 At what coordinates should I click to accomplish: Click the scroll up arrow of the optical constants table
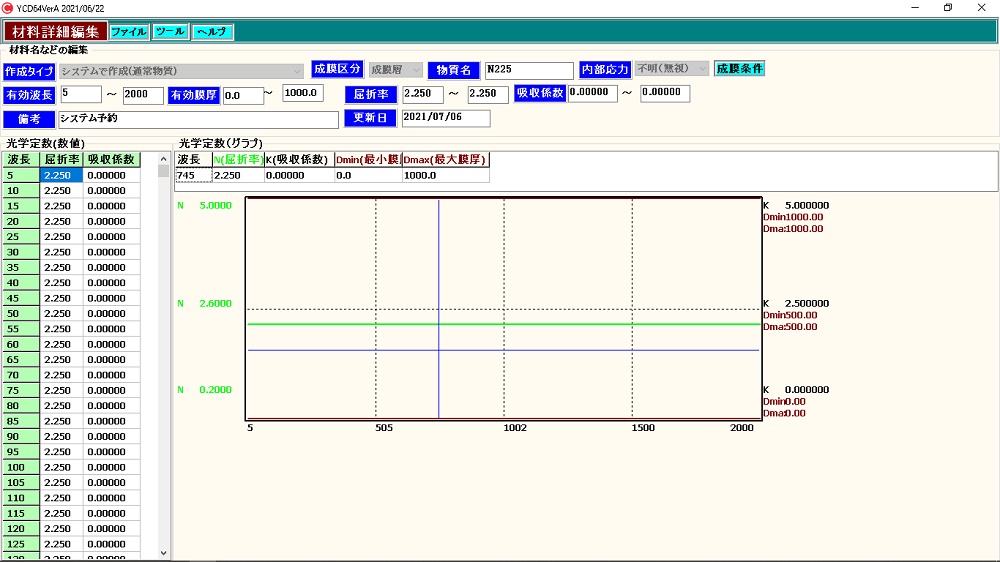point(164,159)
